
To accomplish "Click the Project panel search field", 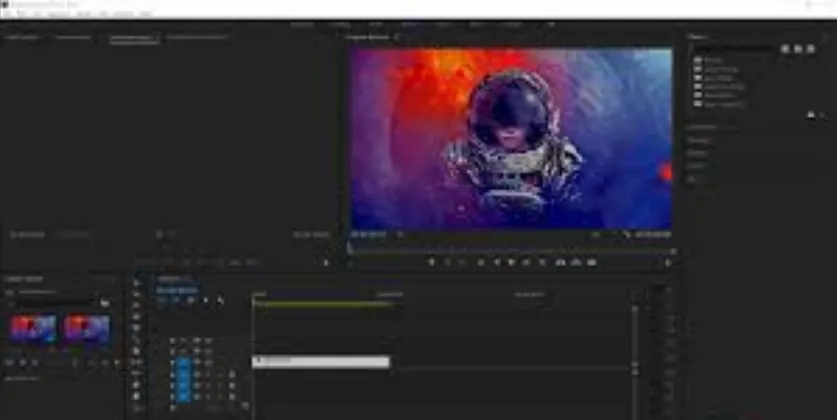I will (x=53, y=303).
